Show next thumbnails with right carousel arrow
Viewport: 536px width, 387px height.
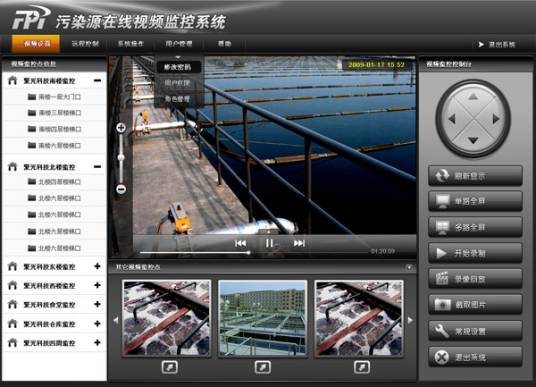(410, 320)
